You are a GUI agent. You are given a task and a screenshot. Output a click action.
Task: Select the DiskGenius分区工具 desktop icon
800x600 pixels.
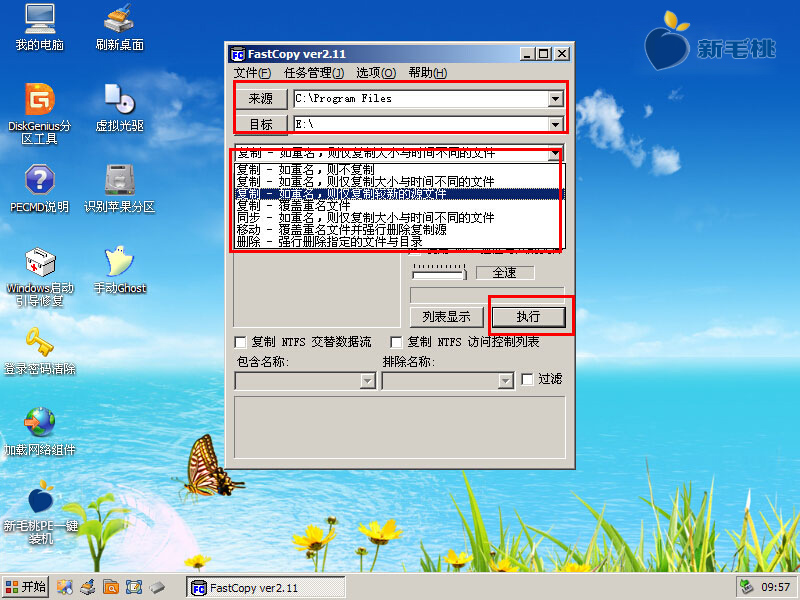[39, 113]
